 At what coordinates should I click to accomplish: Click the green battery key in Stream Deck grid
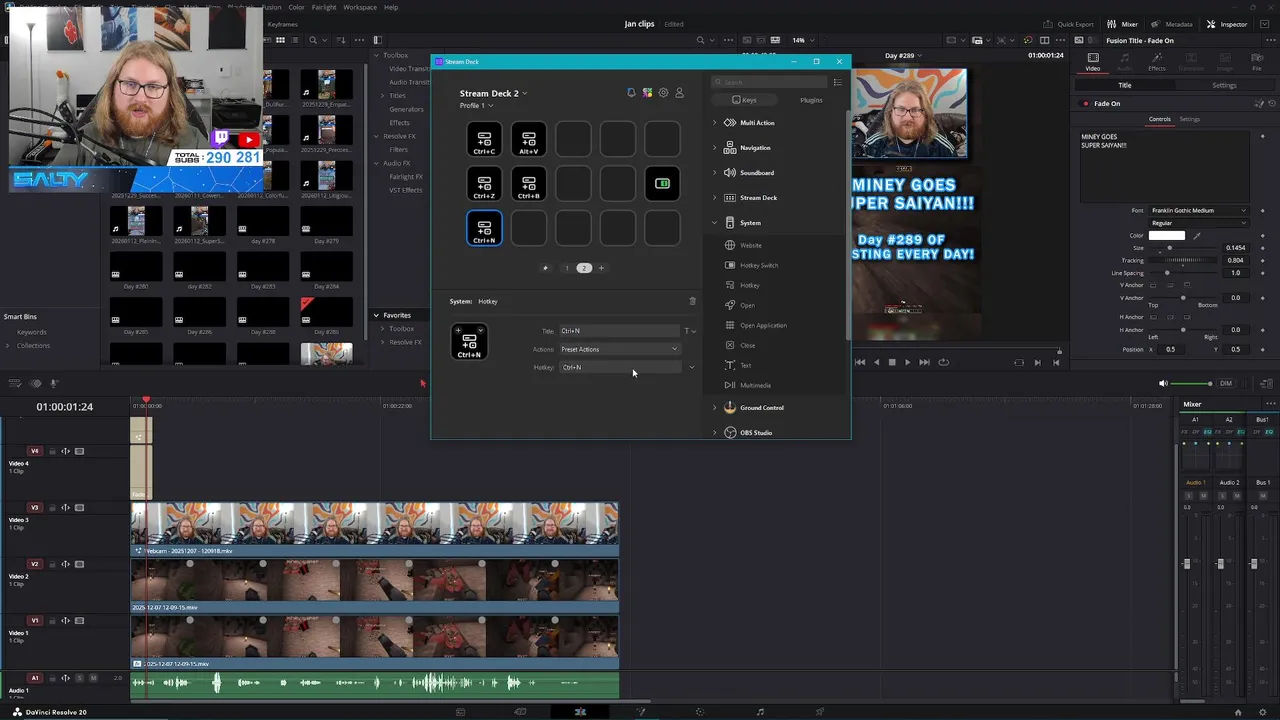[662, 184]
